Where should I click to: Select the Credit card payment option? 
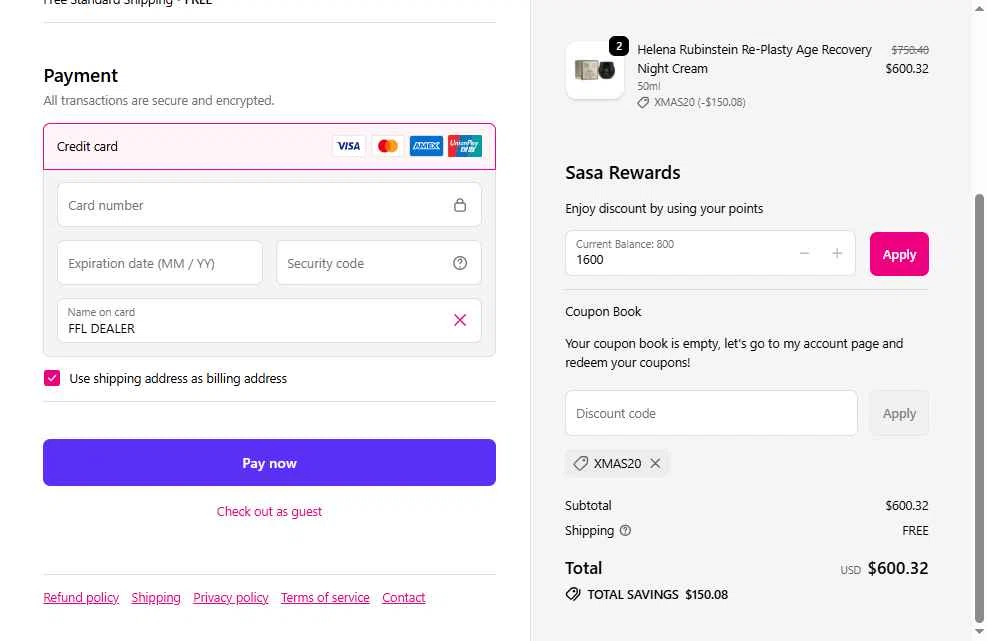pyautogui.click(x=269, y=147)
